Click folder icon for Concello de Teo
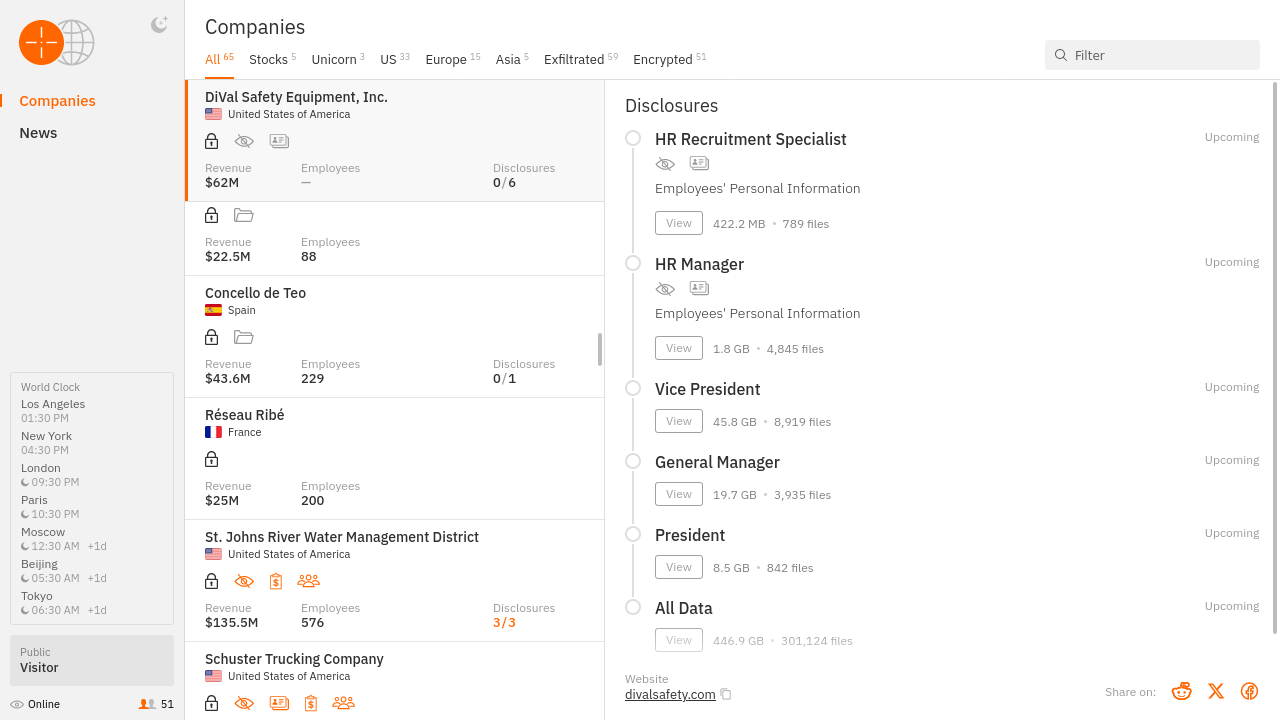 pos(243,337)
